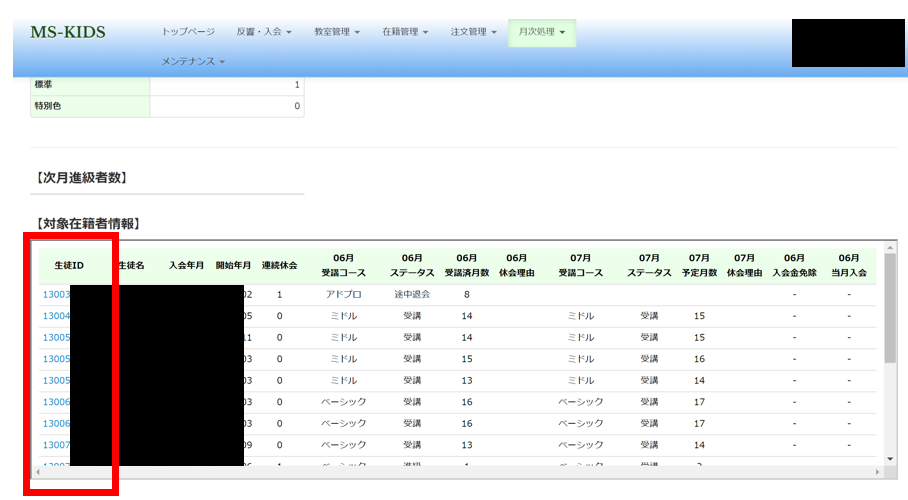Open the 在籍管理 dropdown
The width and height of the screenshot is (908, 500).
(404, 32)
